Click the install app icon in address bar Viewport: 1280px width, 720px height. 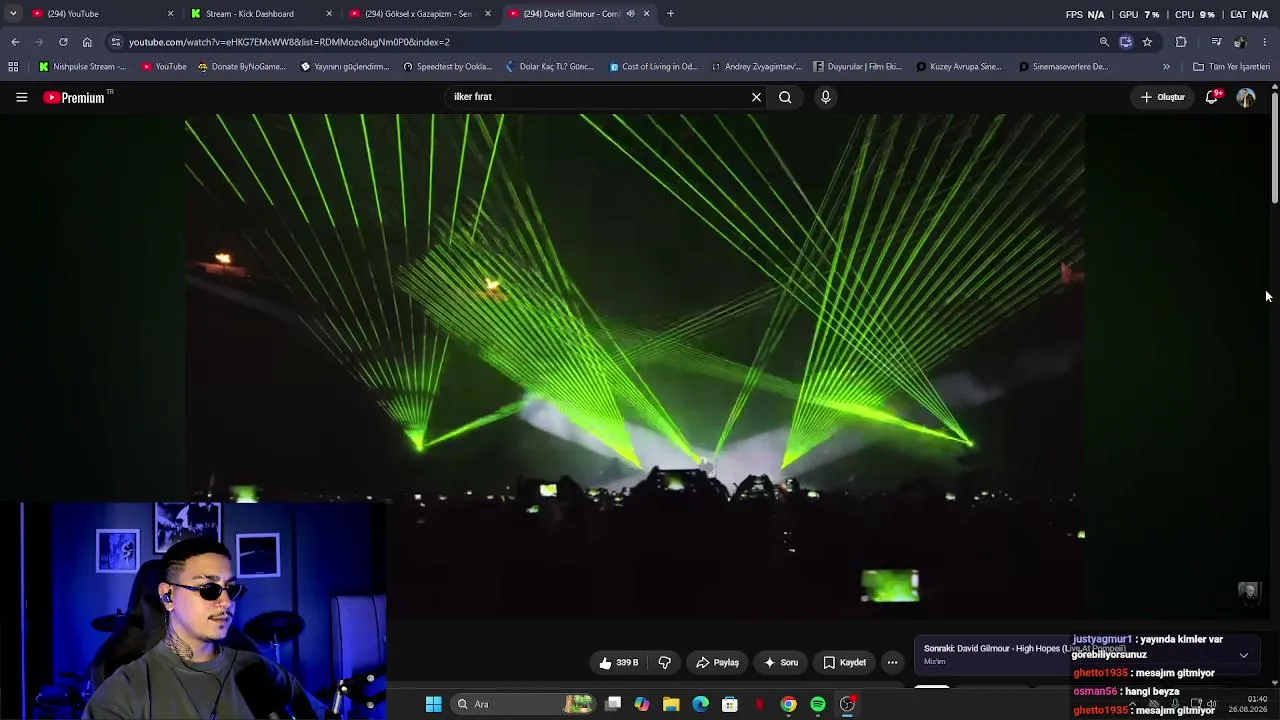point(1126,42)
